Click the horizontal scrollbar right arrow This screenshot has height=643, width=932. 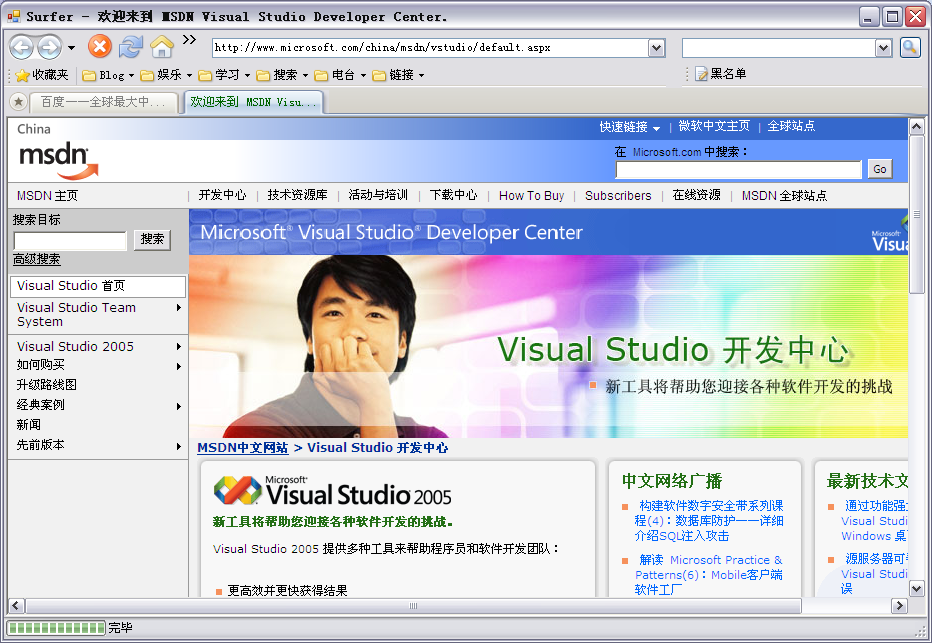point(899,606)
